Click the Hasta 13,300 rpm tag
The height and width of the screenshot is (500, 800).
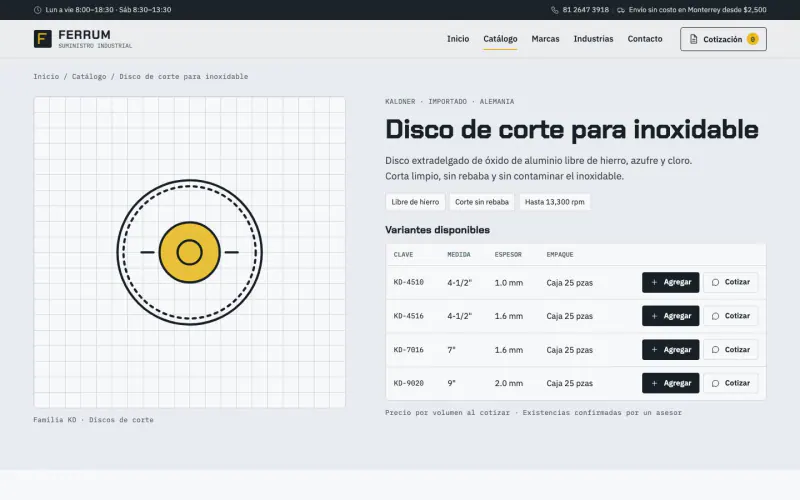click(555, 202)
